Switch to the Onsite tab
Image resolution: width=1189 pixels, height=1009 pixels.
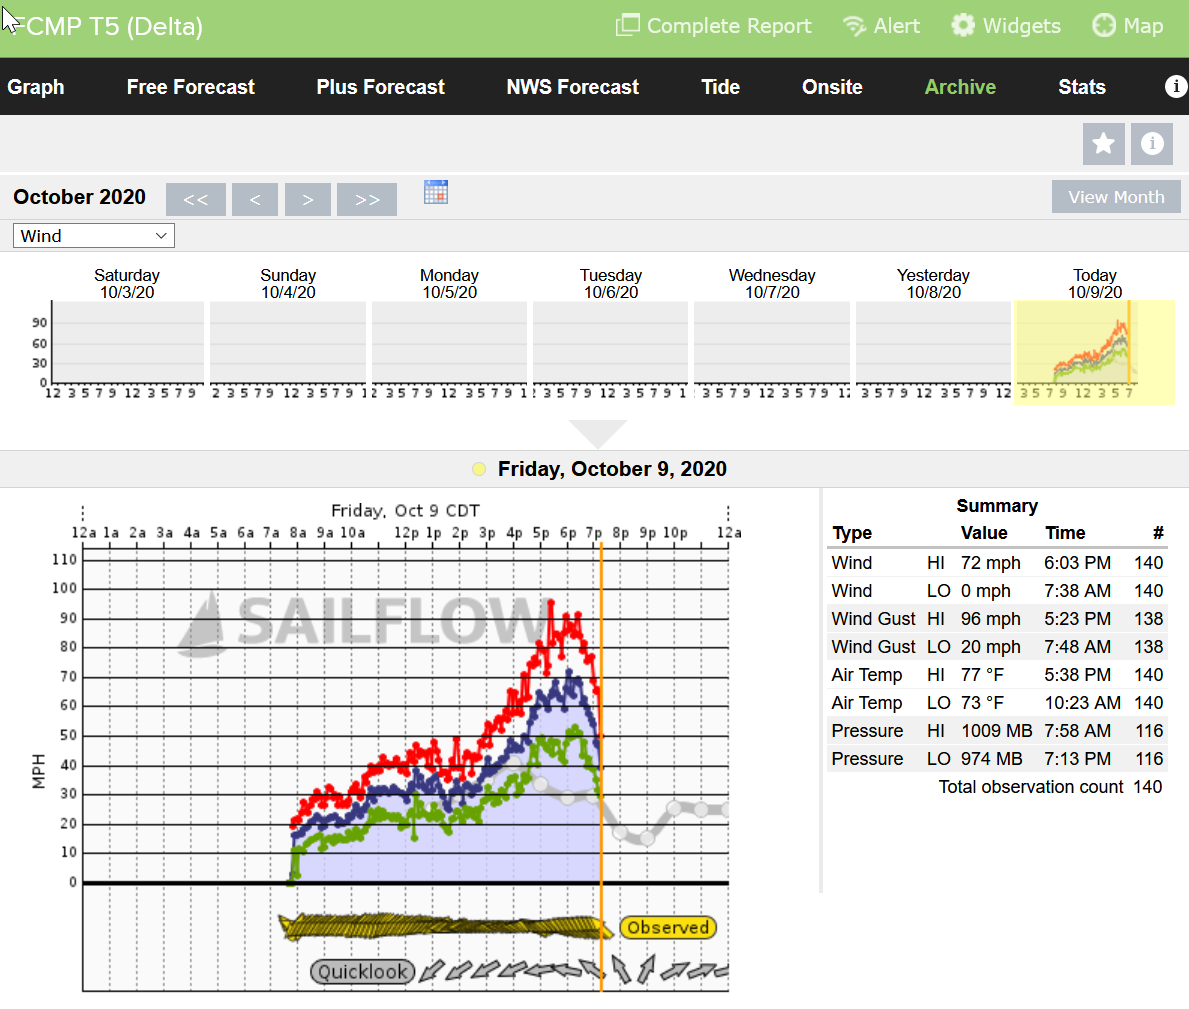[x=832, y=87]
